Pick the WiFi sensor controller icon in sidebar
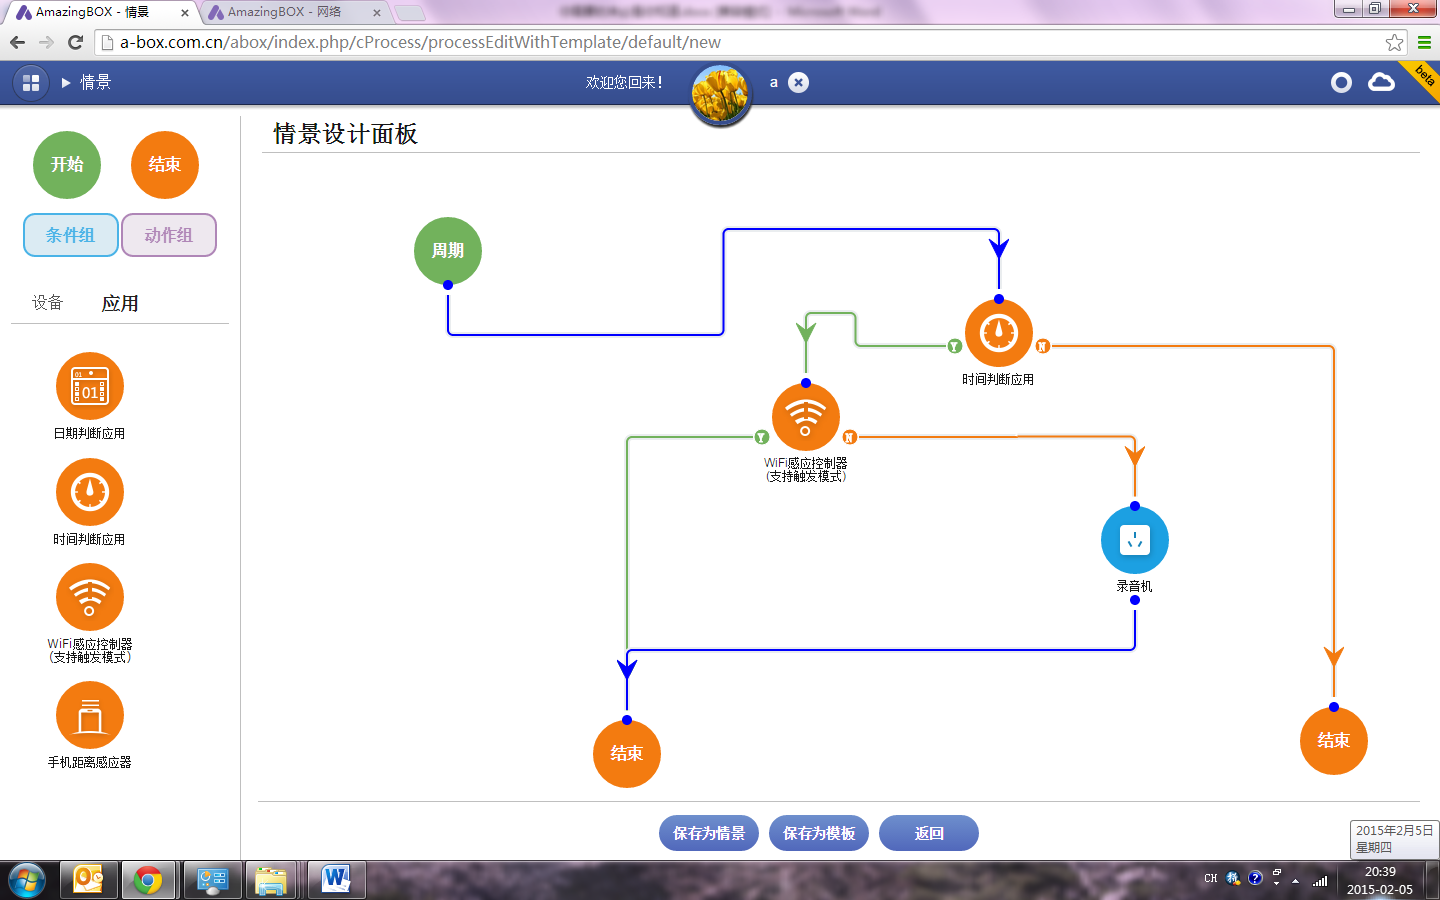This screenshot has height=900, width=1440. click(x=90, y=597)
